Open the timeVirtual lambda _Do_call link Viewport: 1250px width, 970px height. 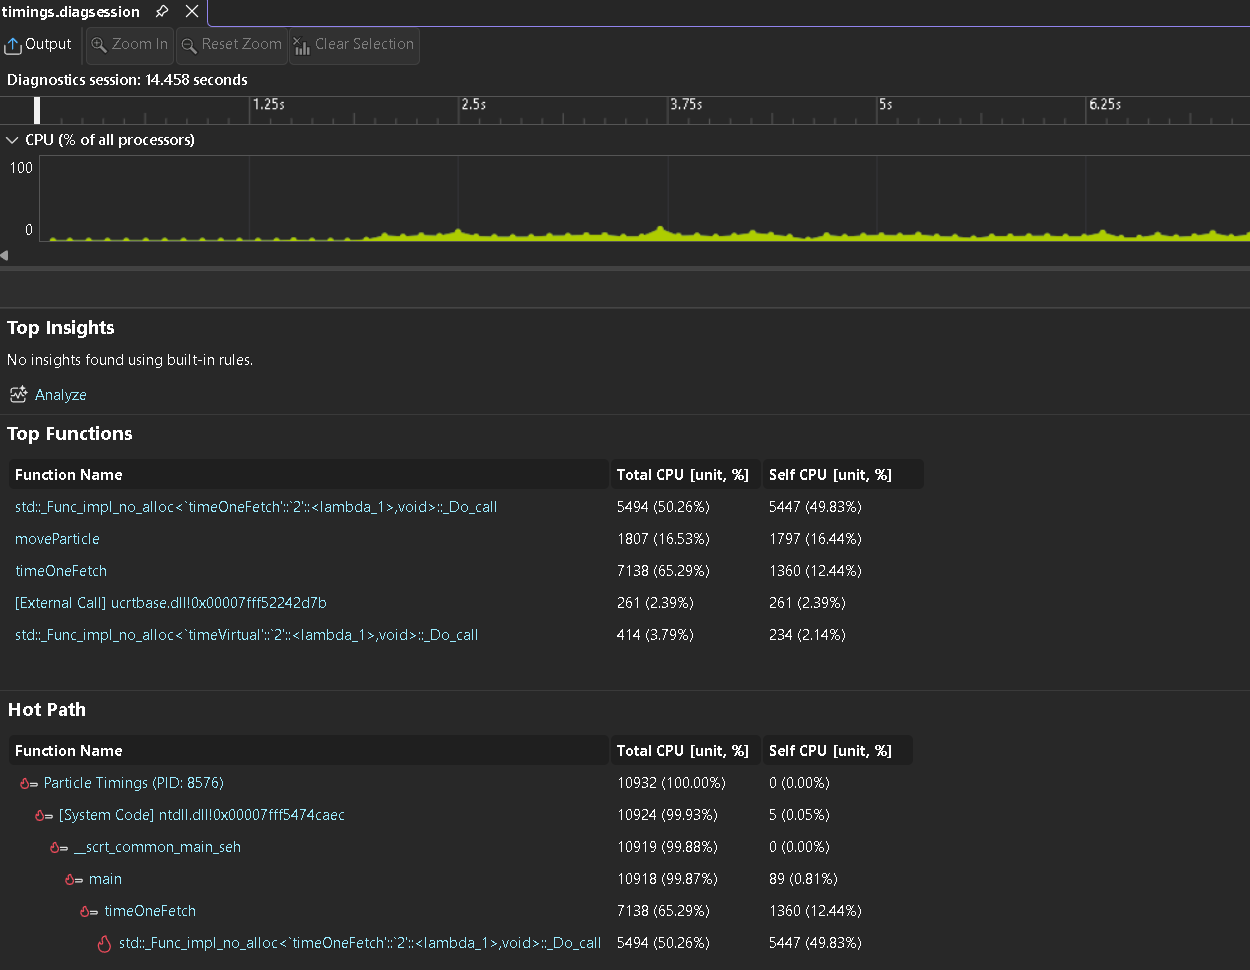246,635
